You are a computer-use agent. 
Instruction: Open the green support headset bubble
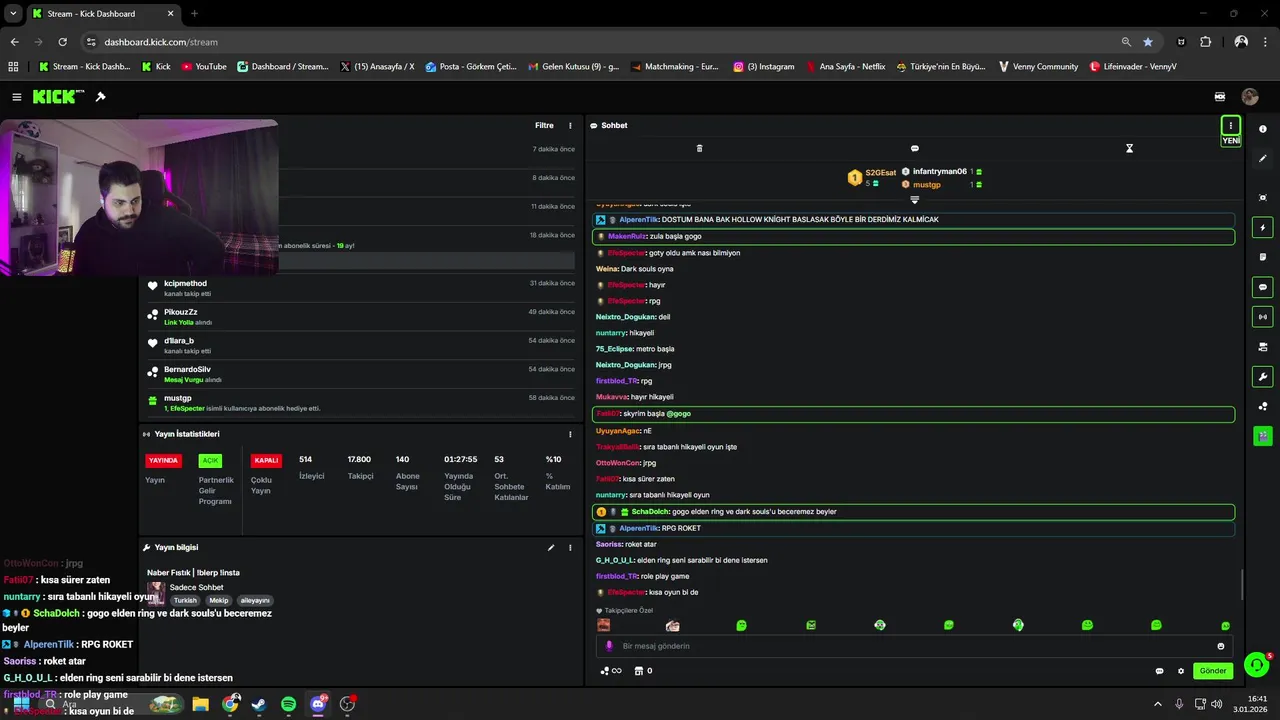pos(1255,666)
